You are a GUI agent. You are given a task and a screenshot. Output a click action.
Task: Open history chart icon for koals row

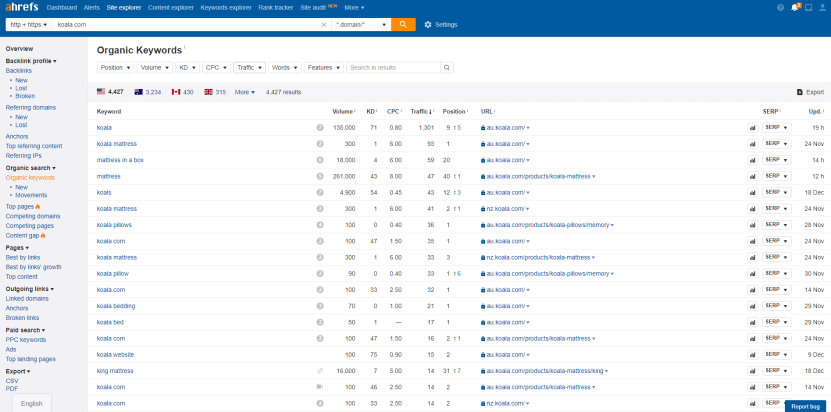[x=753, y=192]
